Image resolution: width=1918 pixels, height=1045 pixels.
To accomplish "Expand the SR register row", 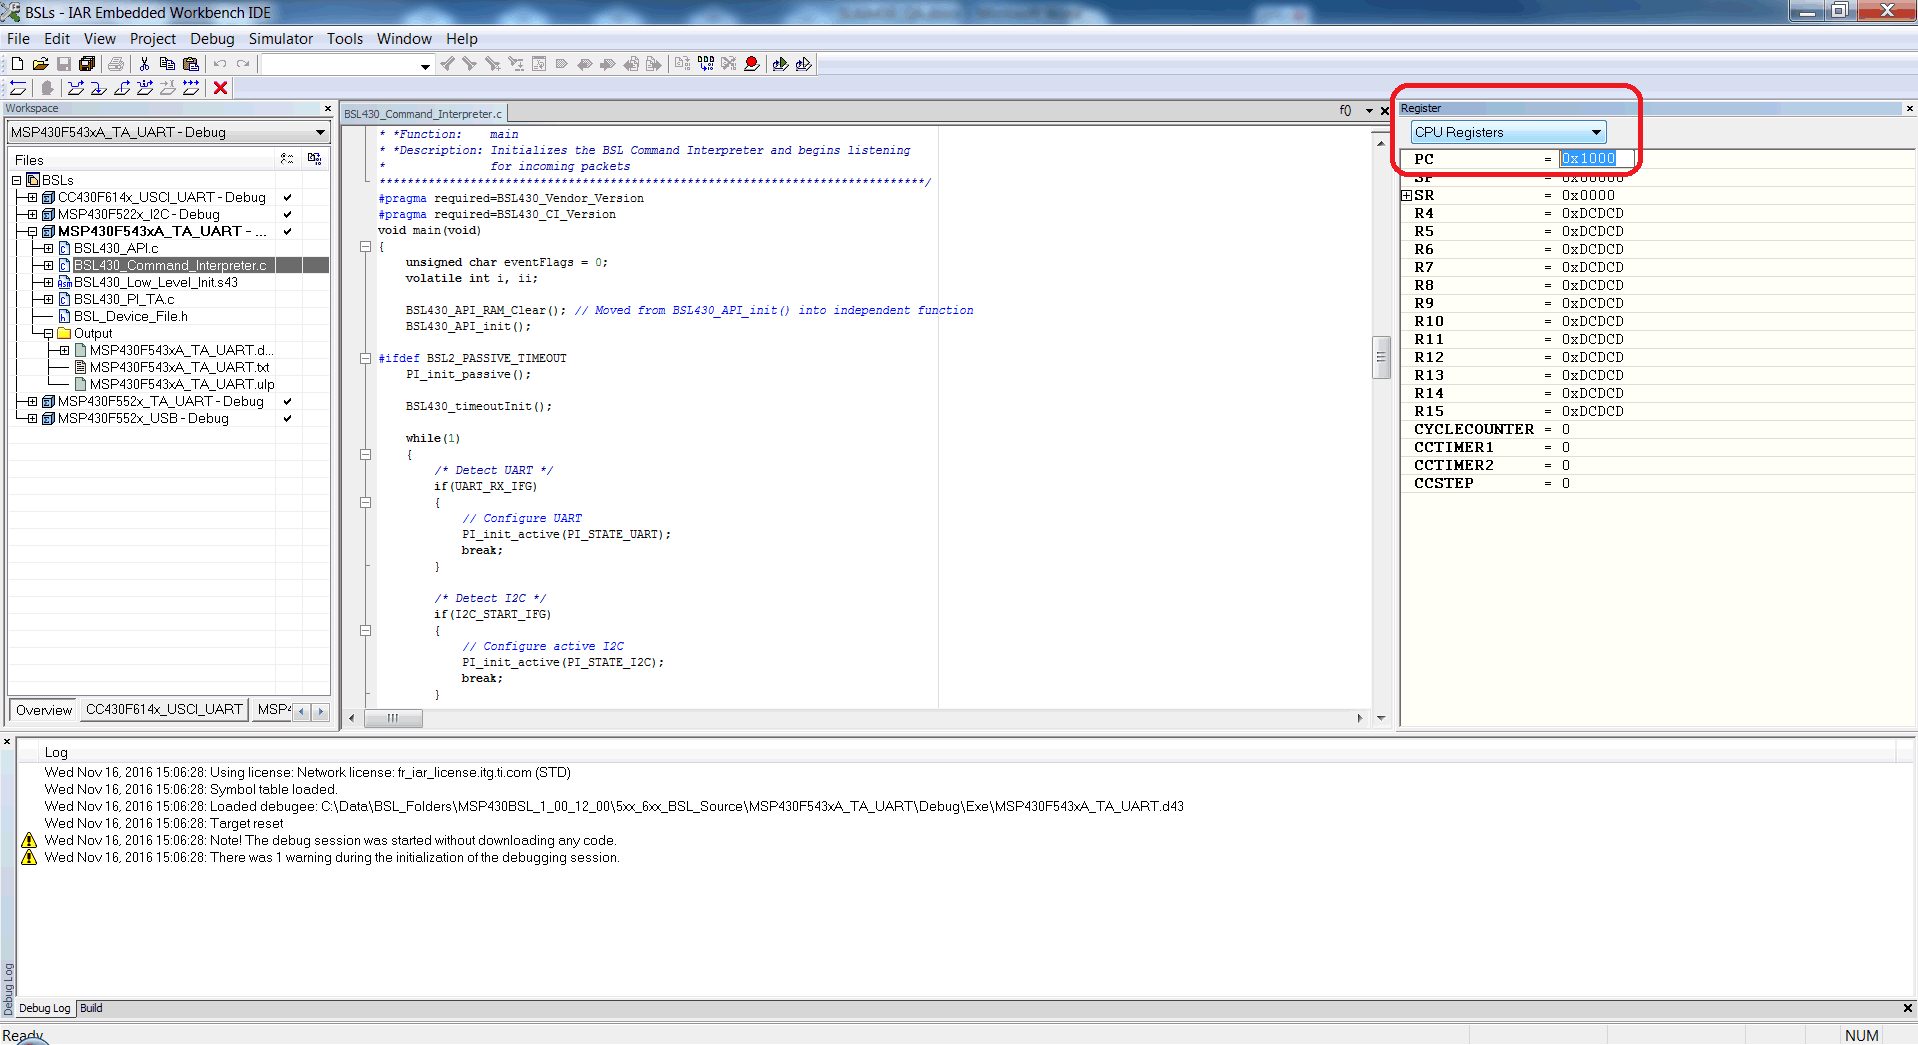I will tap(1406, 195).
